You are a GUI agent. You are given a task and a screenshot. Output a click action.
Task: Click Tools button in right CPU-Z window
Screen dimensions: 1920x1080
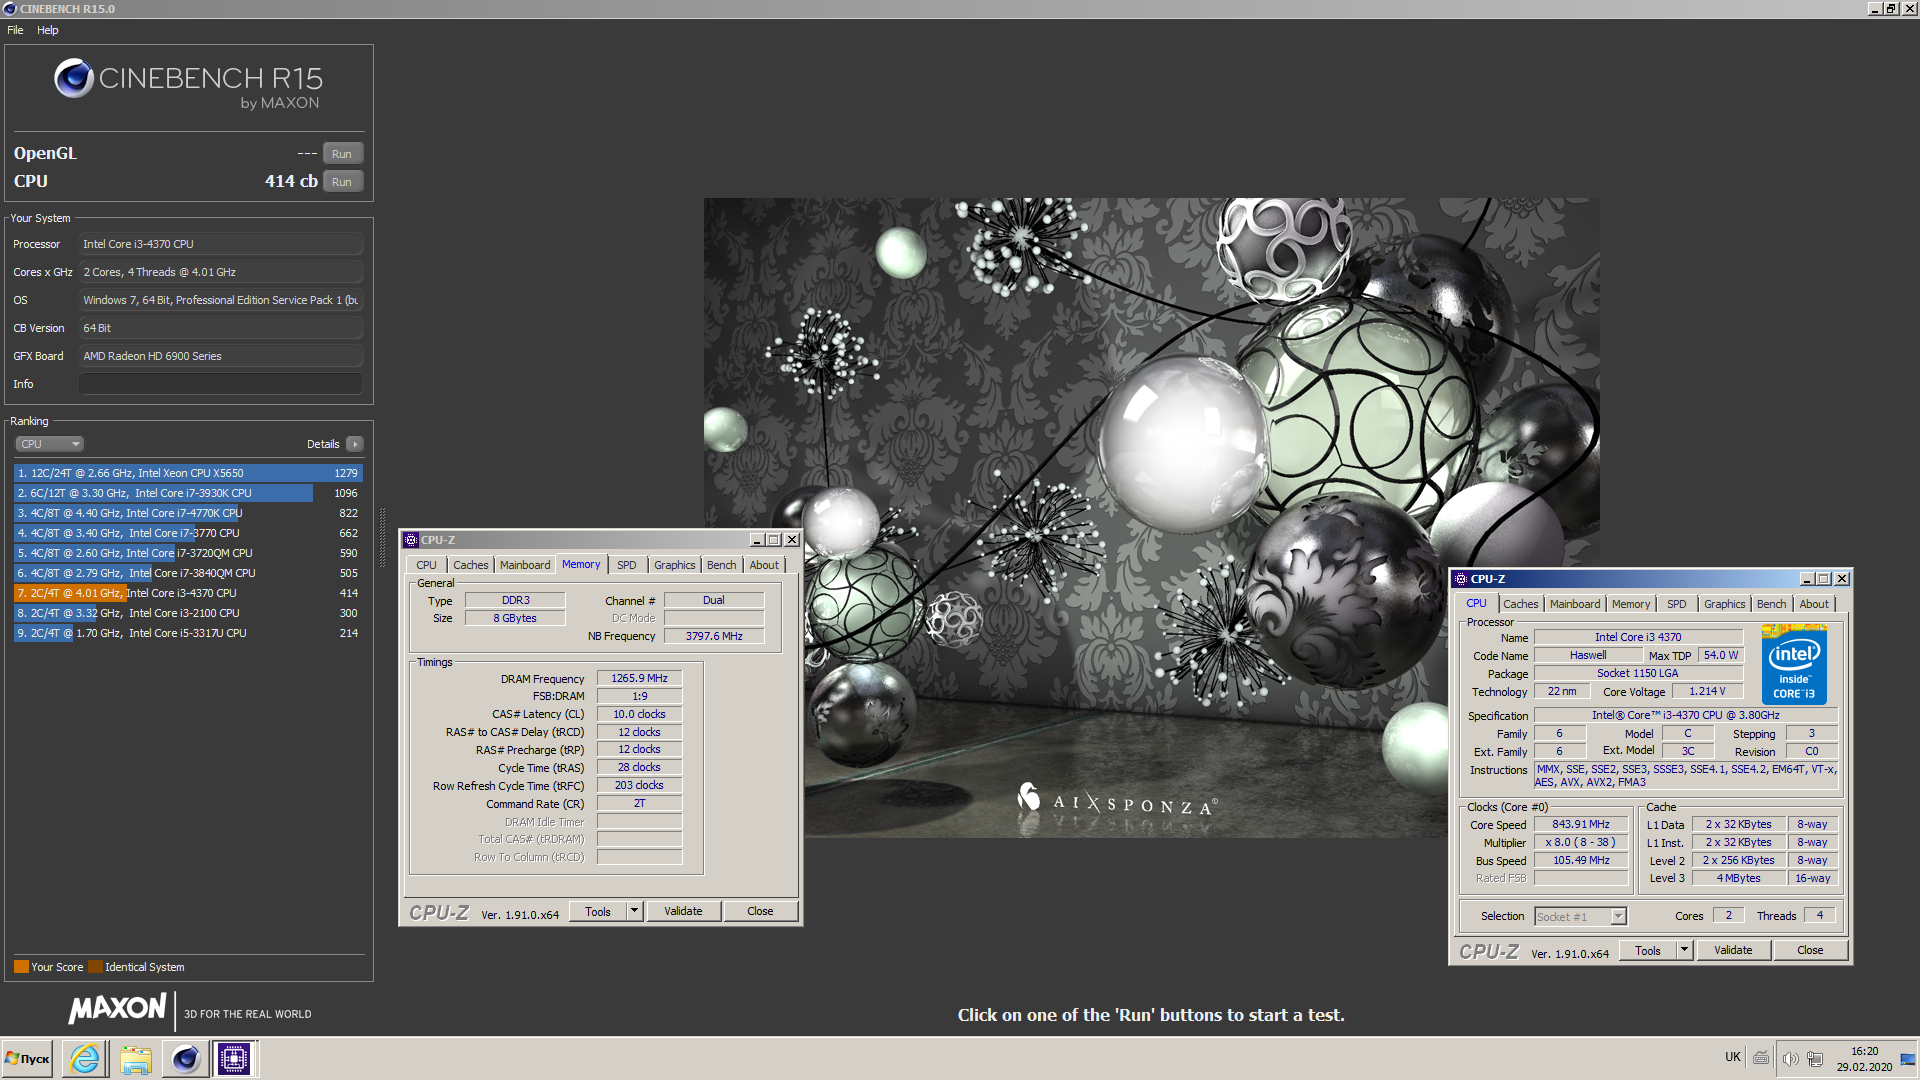point(1648,951)
